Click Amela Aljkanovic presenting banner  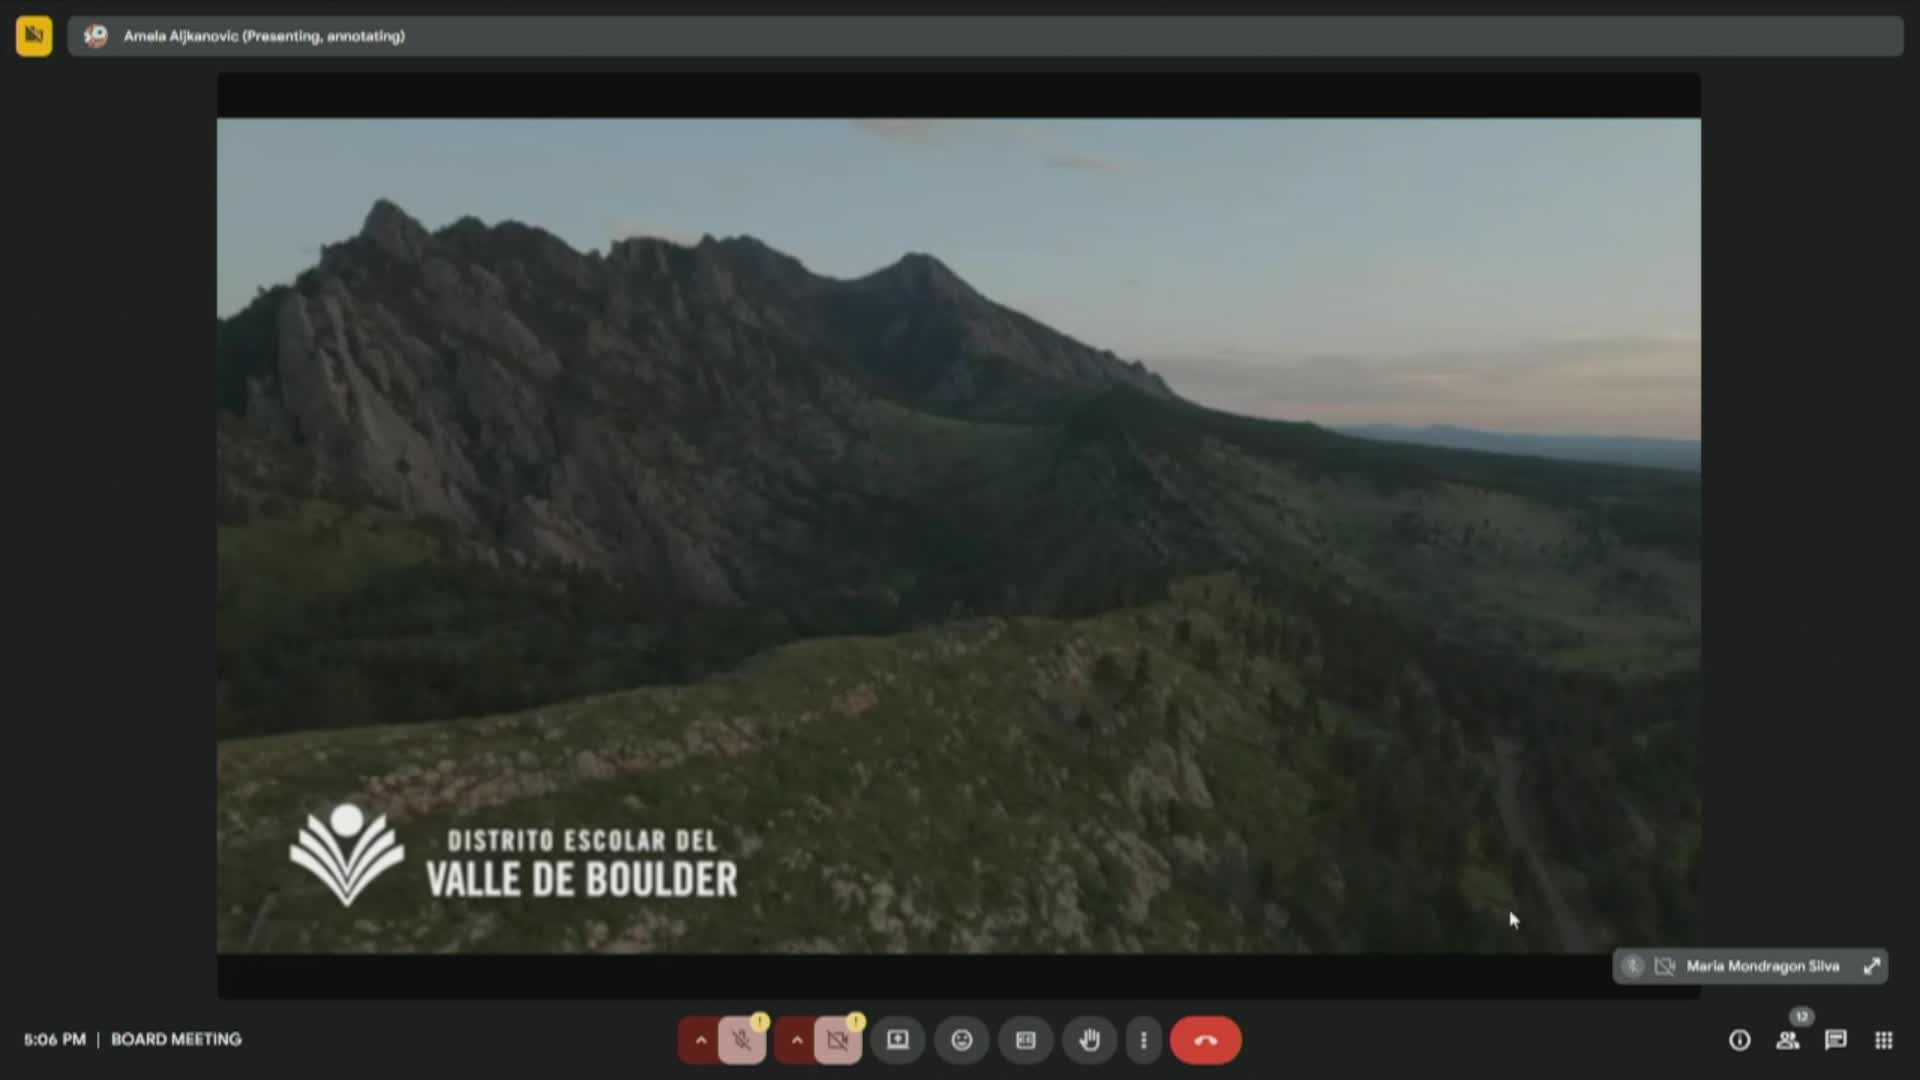264,36
